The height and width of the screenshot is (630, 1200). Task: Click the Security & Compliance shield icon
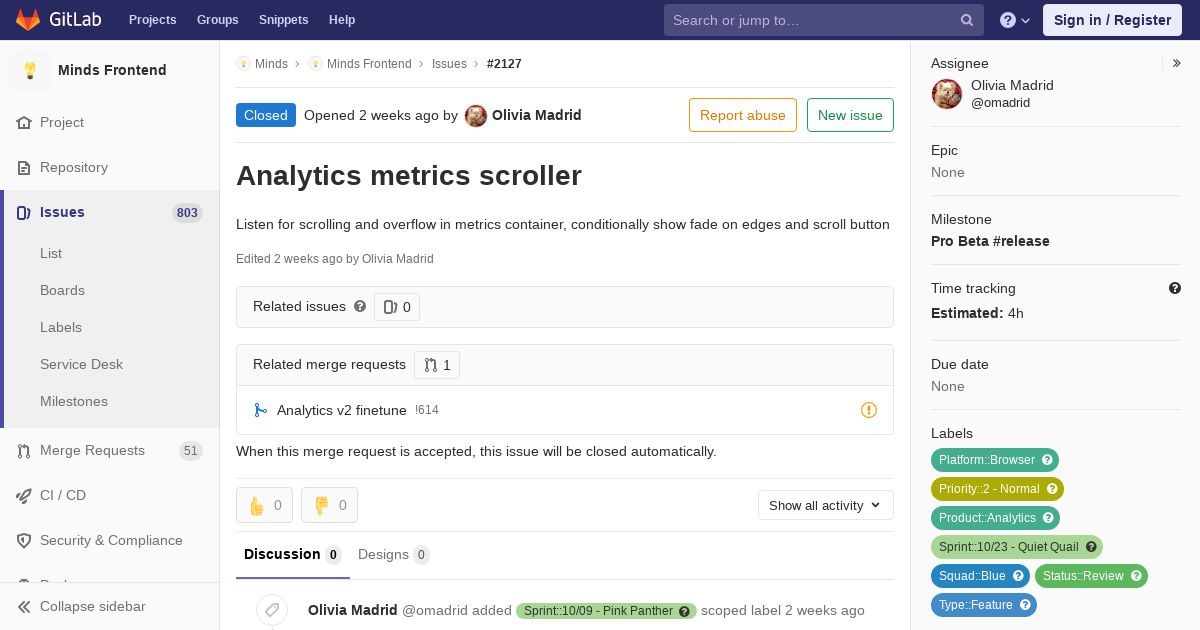(24, 540)
